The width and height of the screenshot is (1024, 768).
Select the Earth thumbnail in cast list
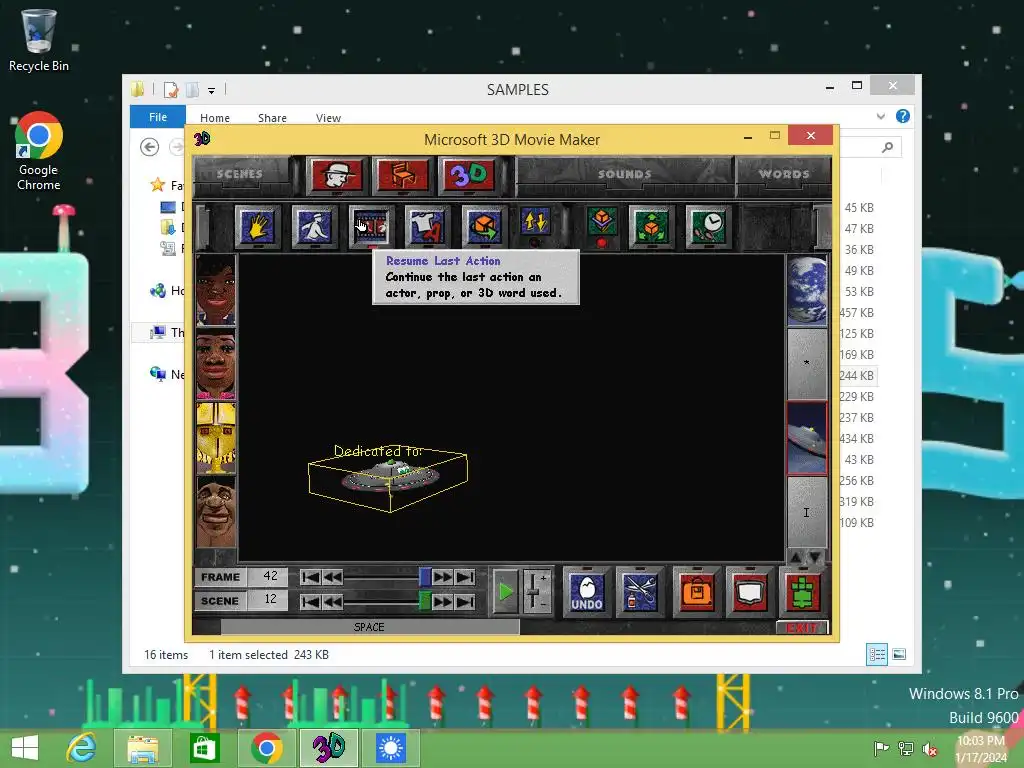coord(807,290)
